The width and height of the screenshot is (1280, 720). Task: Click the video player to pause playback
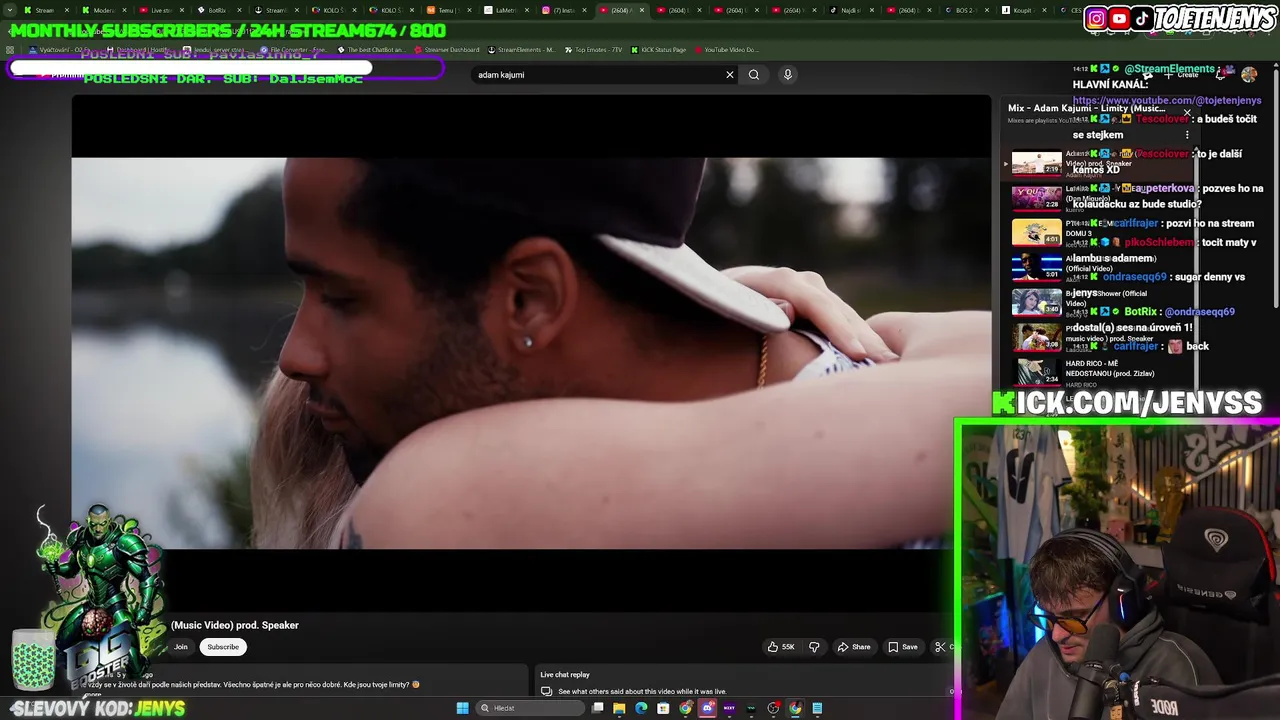[530, 352]
